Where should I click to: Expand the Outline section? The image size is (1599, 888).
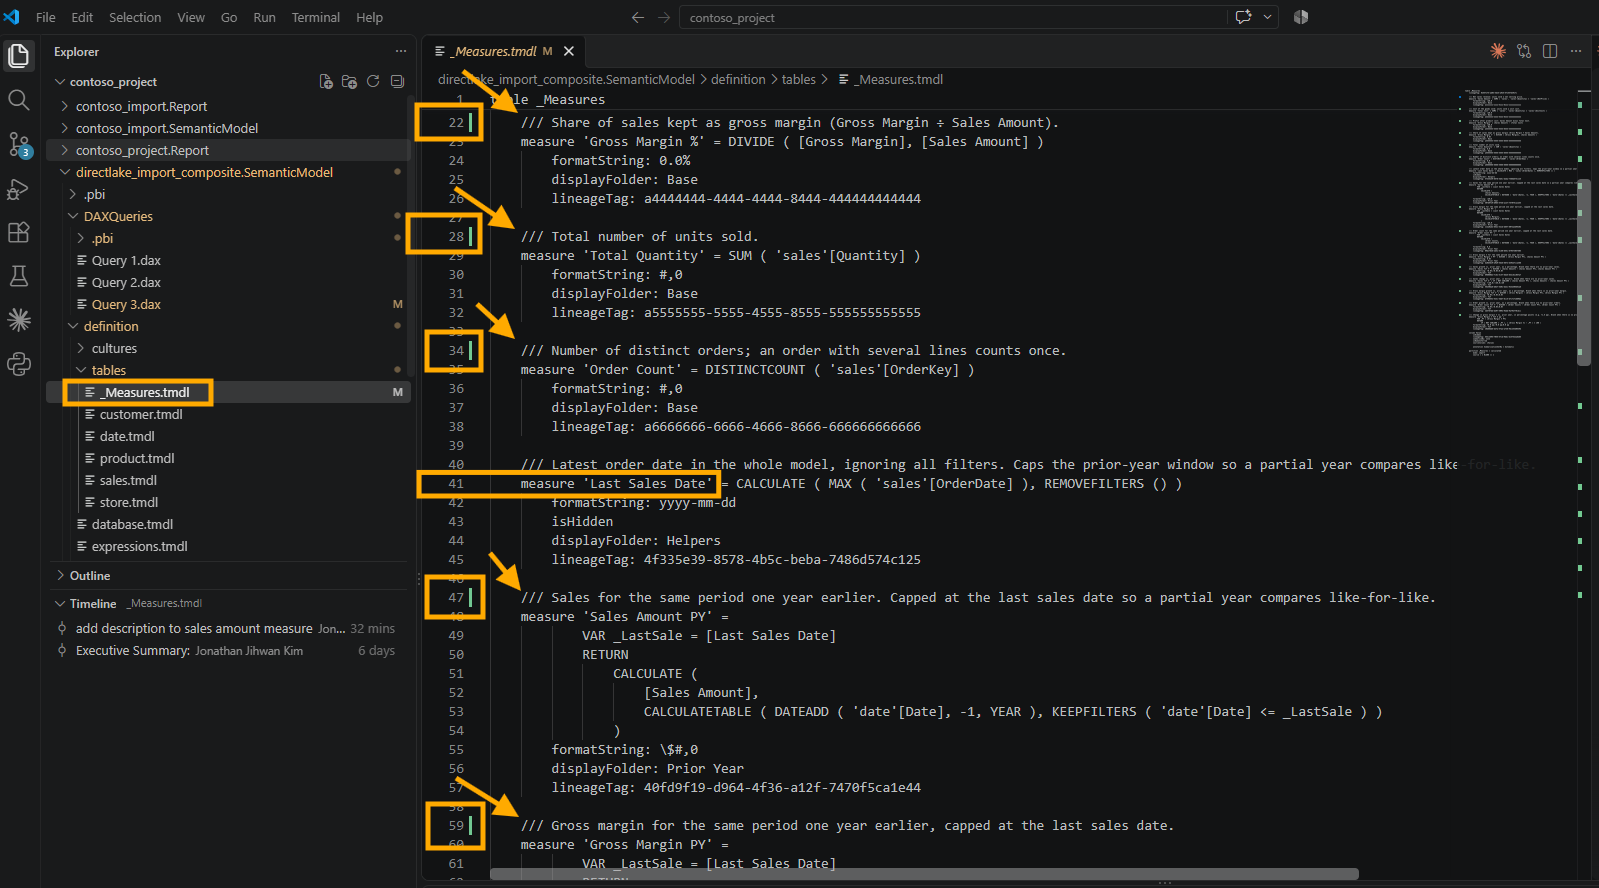pyautogui.click(x=90, y=576)
